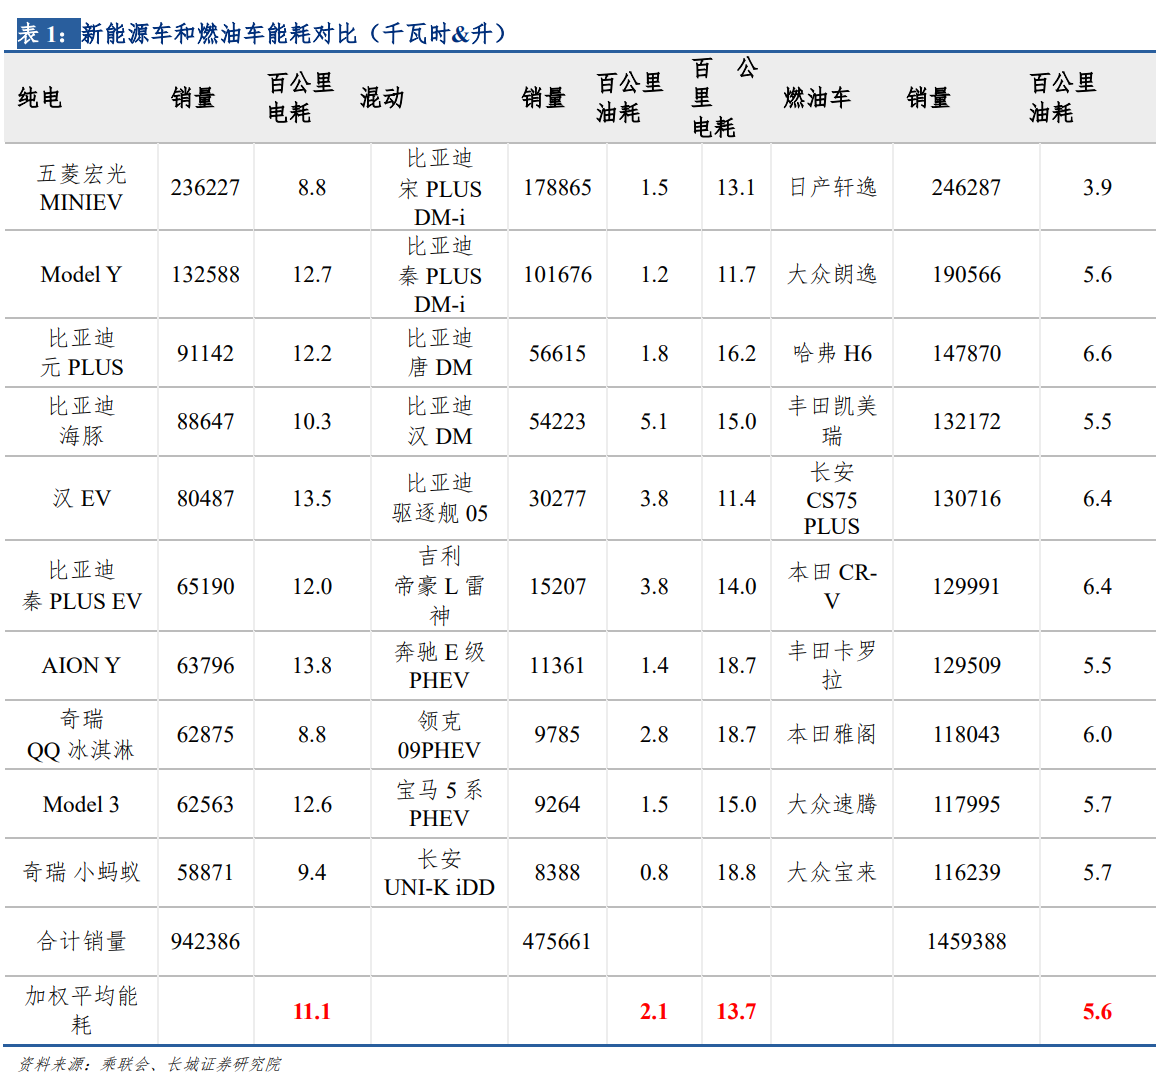Select the AION Y cell

click(81, 666)
